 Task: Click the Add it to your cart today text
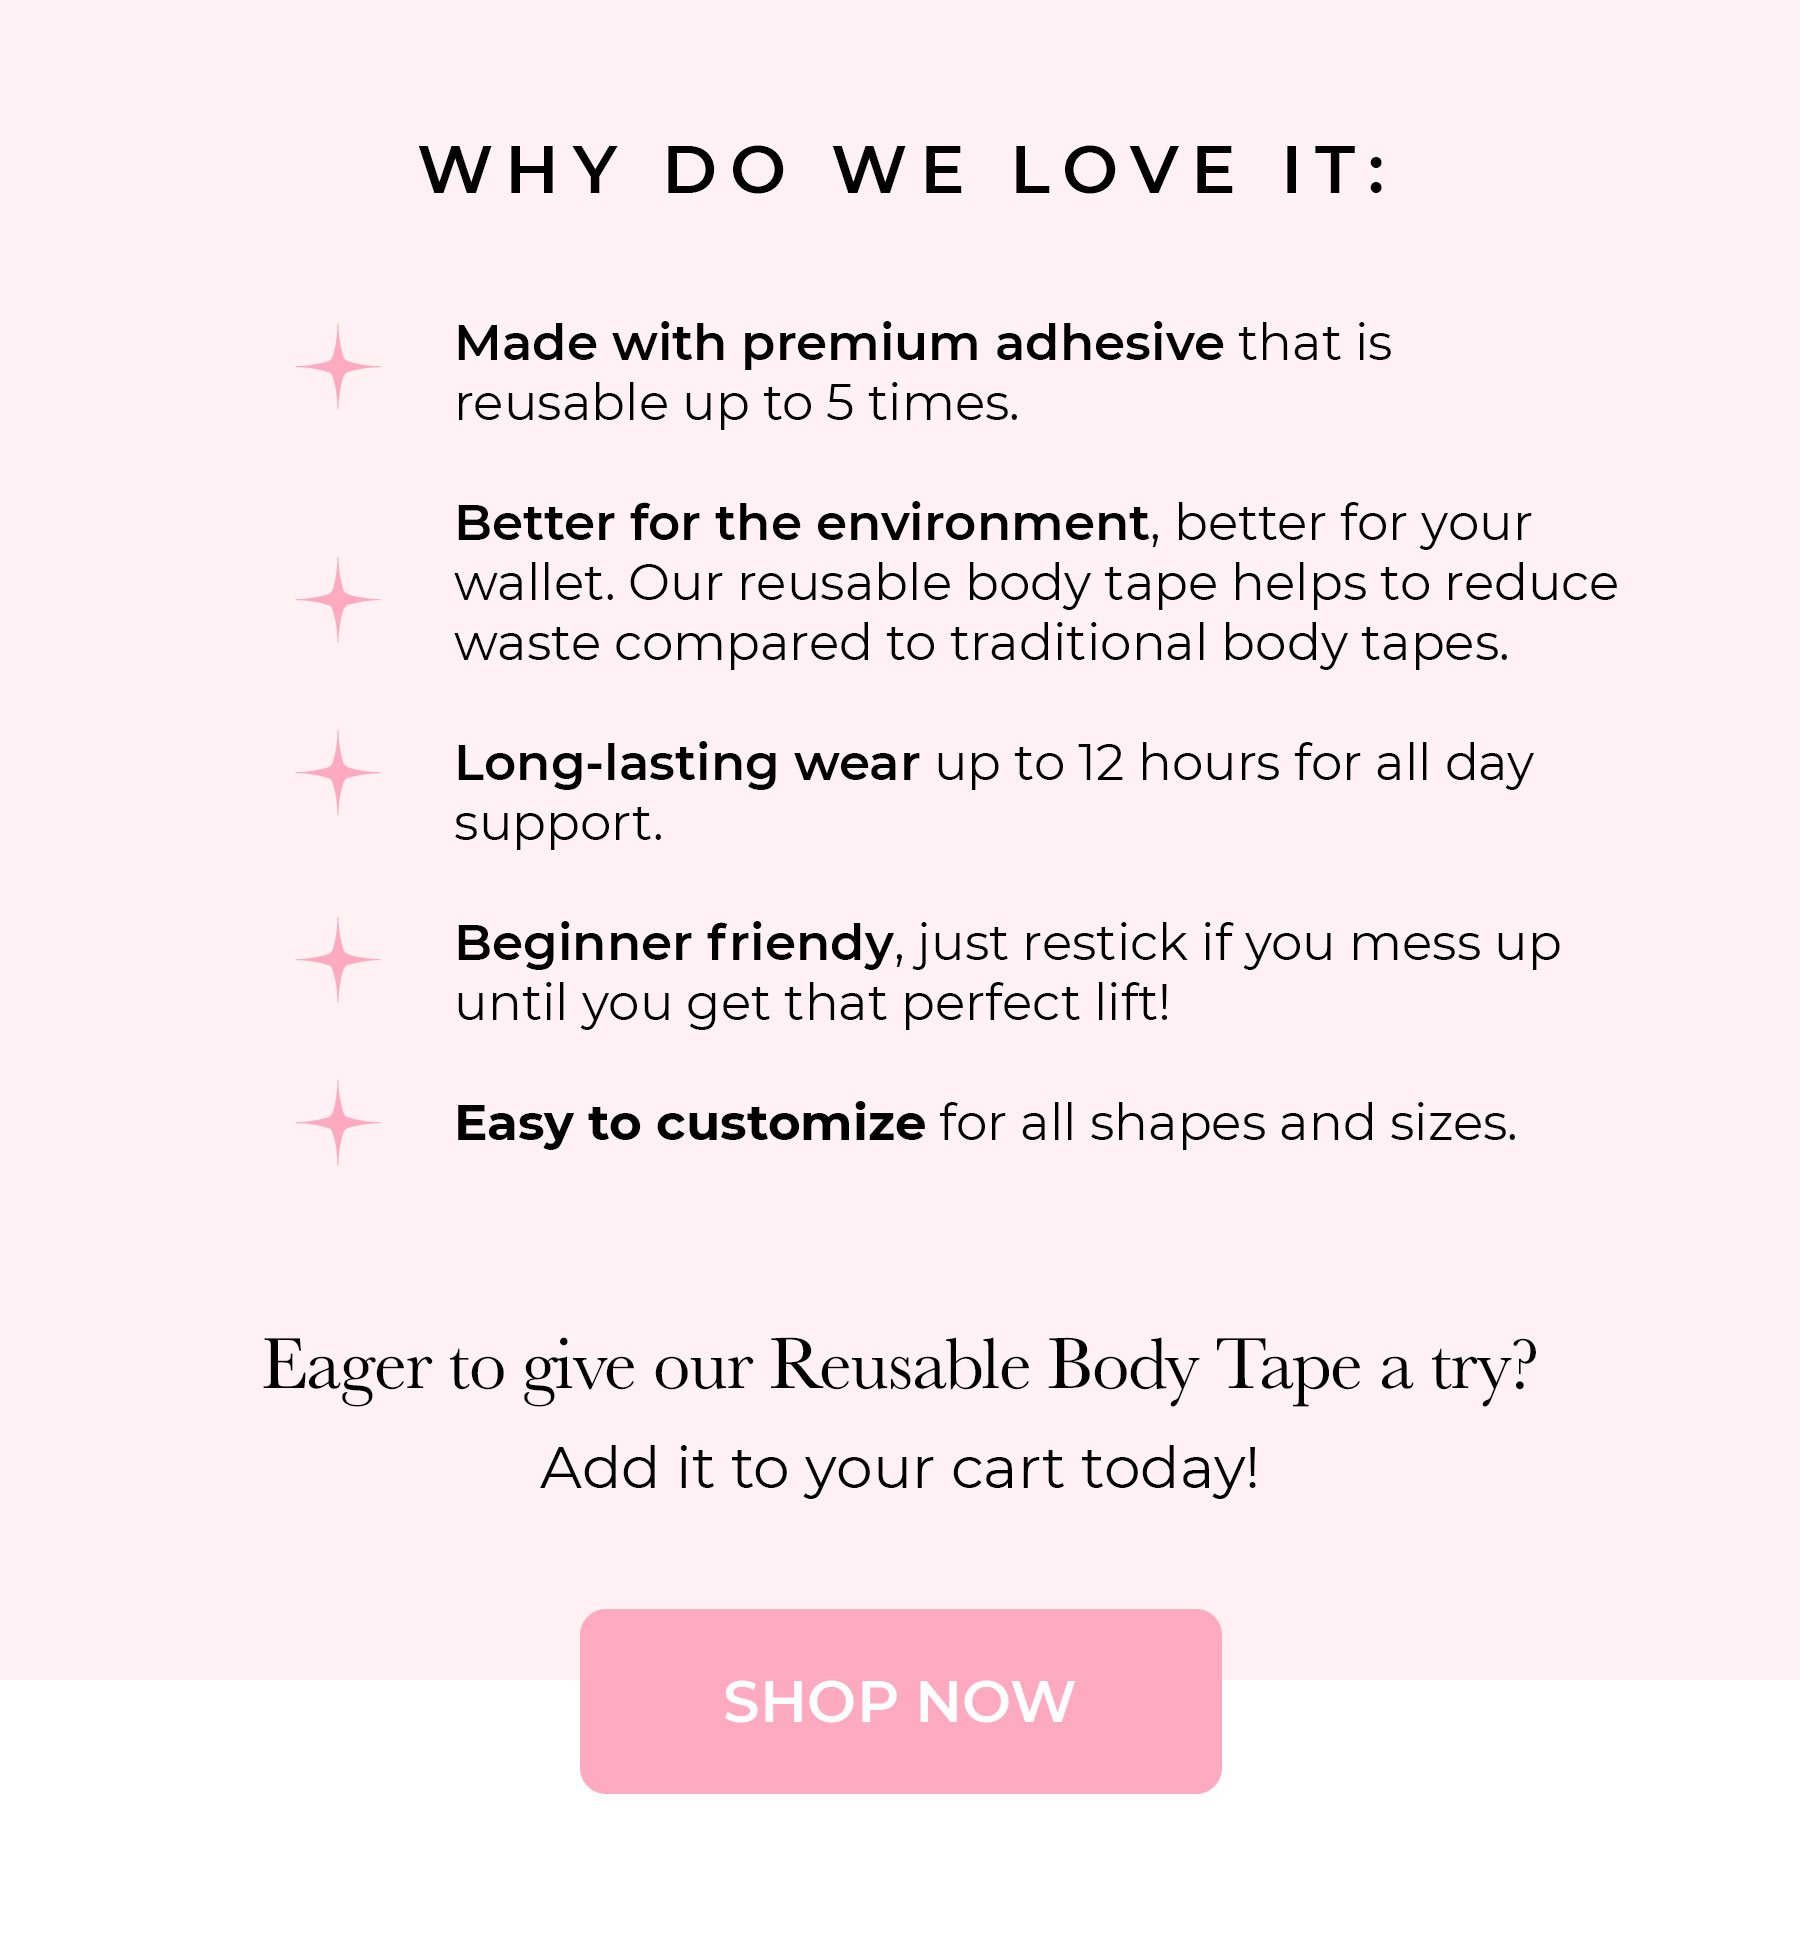[x=900, y=1469]
